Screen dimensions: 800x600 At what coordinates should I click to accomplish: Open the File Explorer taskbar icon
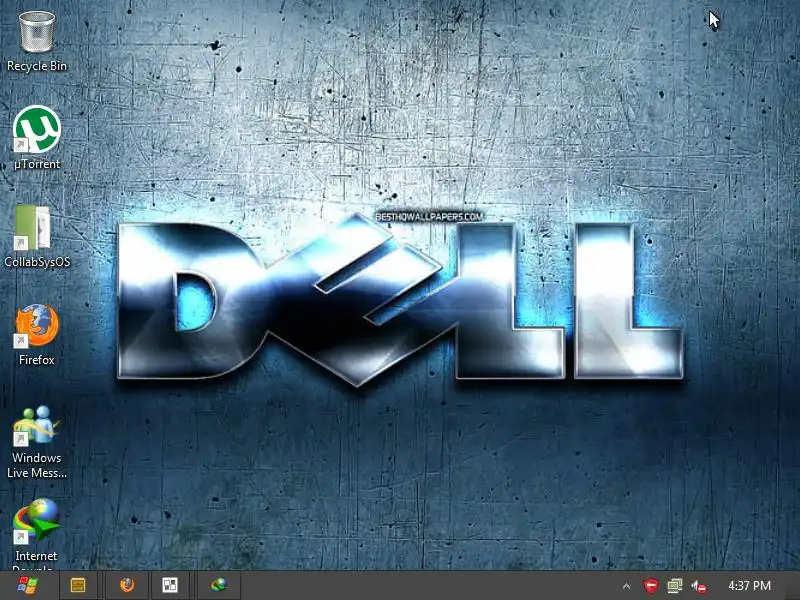pyautogui.click(x=78, y=585)
